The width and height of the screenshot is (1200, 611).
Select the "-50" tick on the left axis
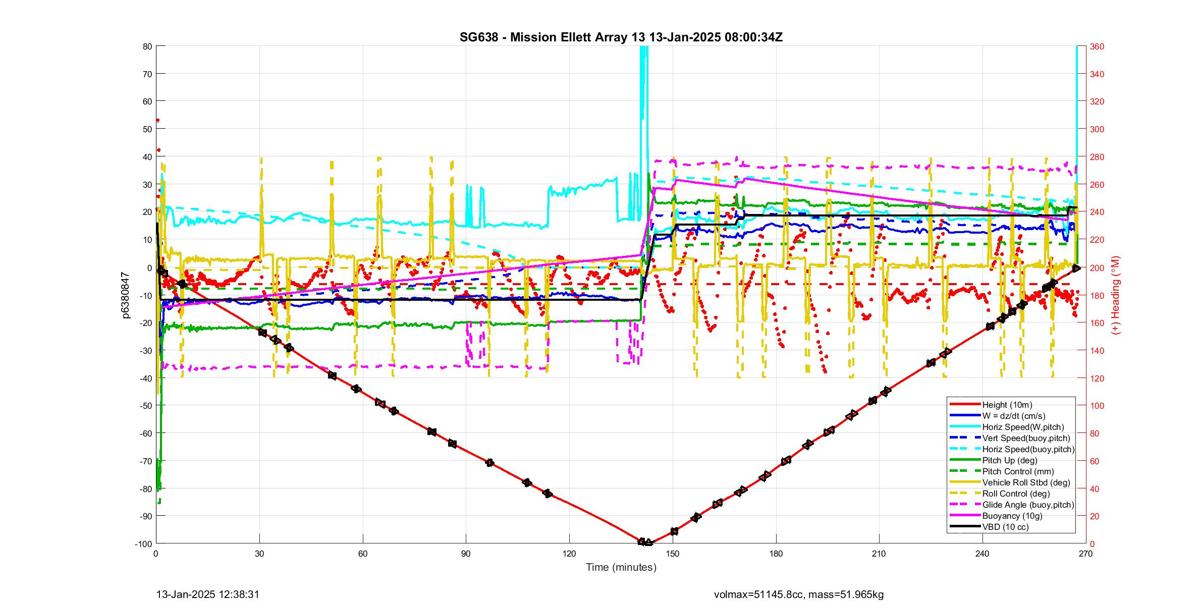pos(144,405)
